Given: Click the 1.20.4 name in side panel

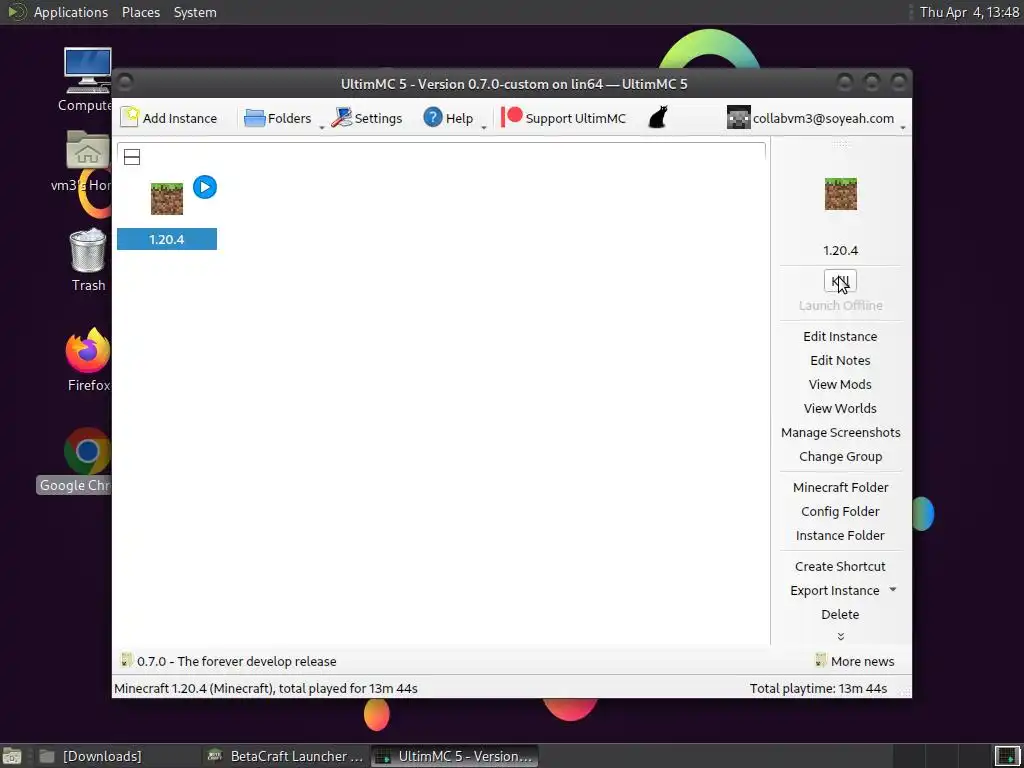Looking at the screenshot, I should pos(840,250).
